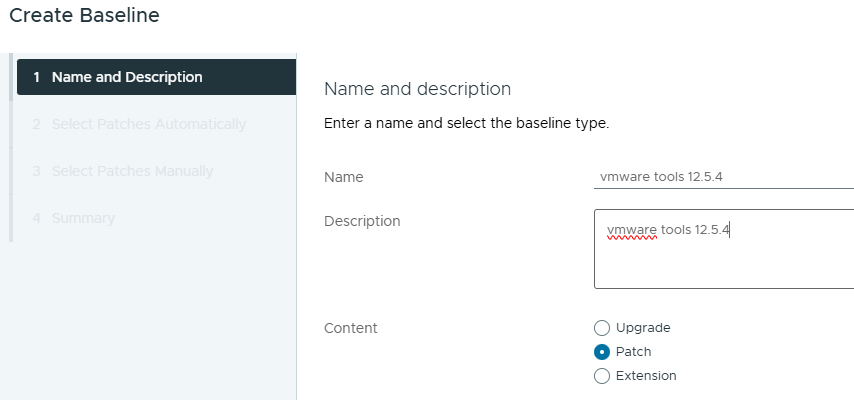Click the Description field label
The width and height of the screenshot is (854, 400).
pyautogui.click(x=362, y=221)
